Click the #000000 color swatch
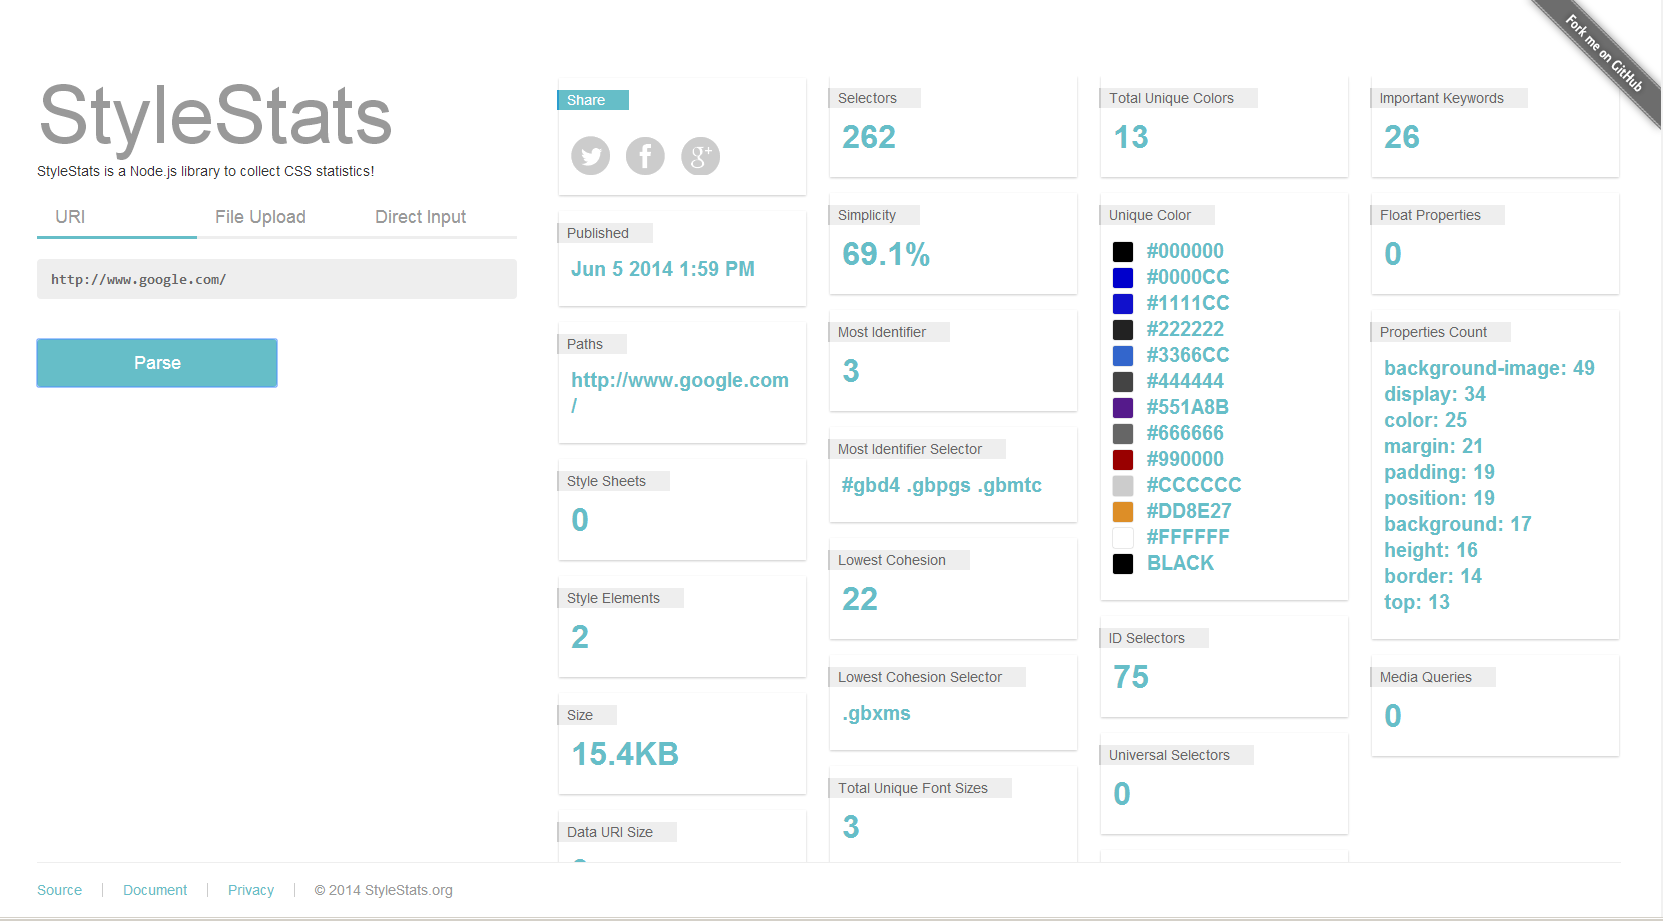1663x921 pixels. click(x=1123, y=252)
